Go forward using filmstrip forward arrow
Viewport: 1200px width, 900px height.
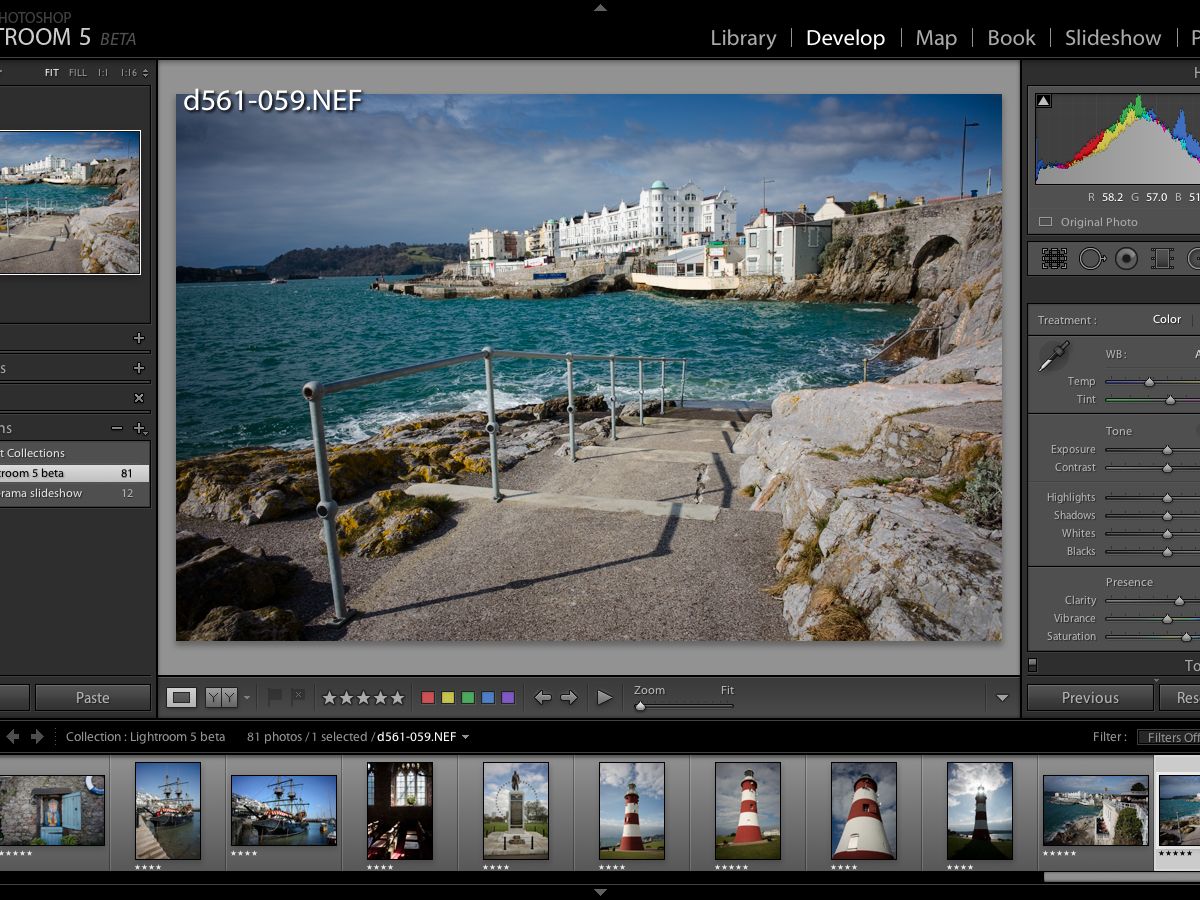click(37, 737)
